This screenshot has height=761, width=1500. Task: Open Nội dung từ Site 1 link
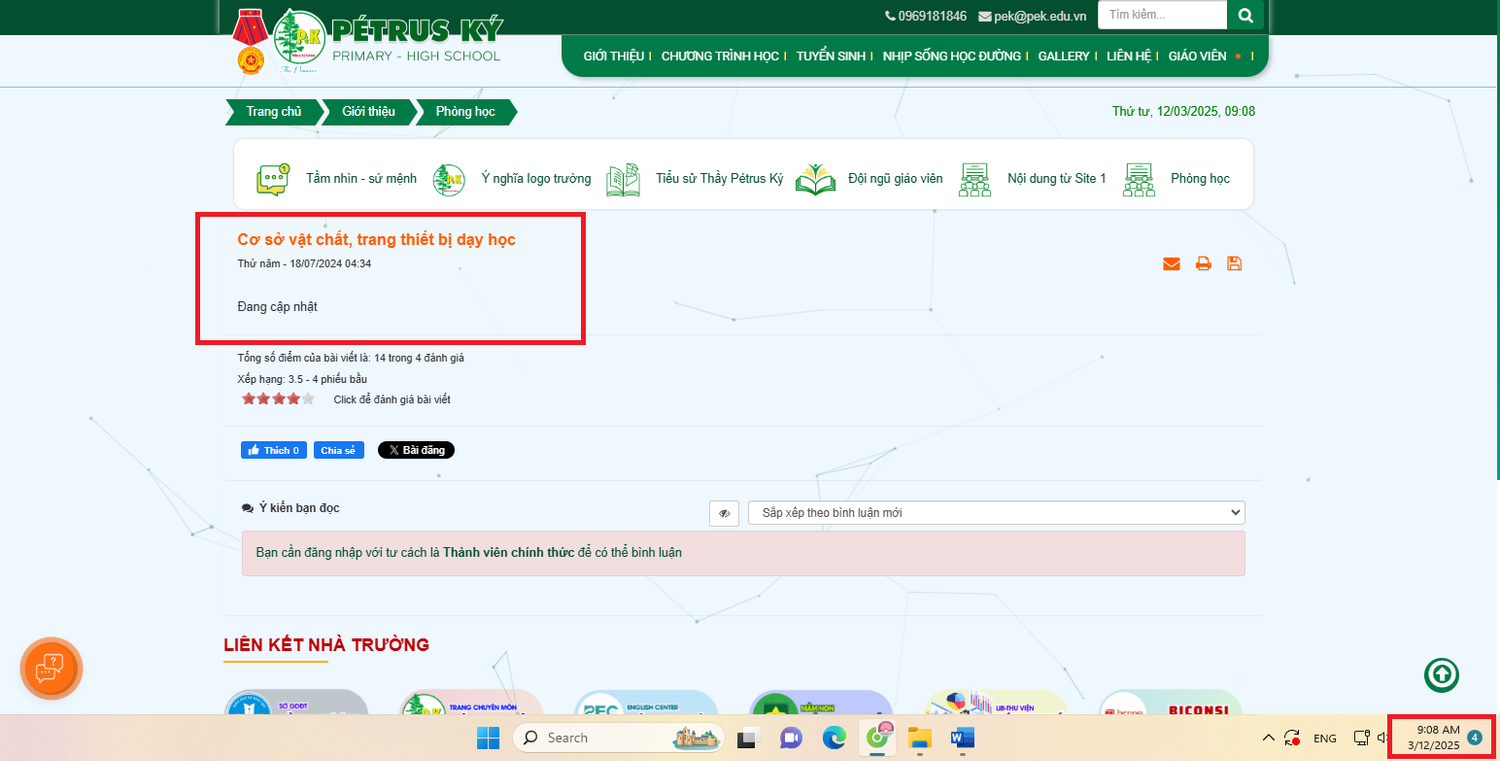click(1057, 179)
